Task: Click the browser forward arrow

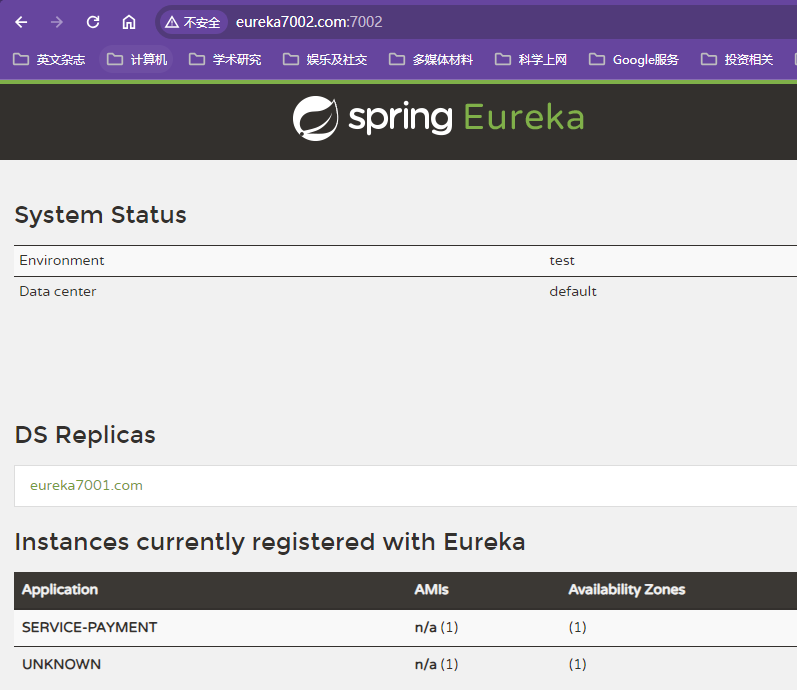Action: 57,22
